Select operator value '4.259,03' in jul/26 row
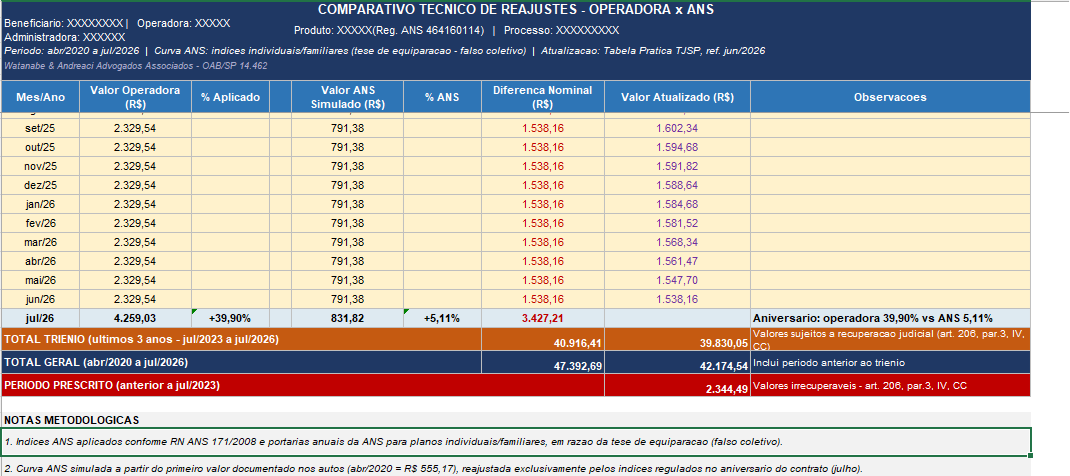 click(135, 318)
